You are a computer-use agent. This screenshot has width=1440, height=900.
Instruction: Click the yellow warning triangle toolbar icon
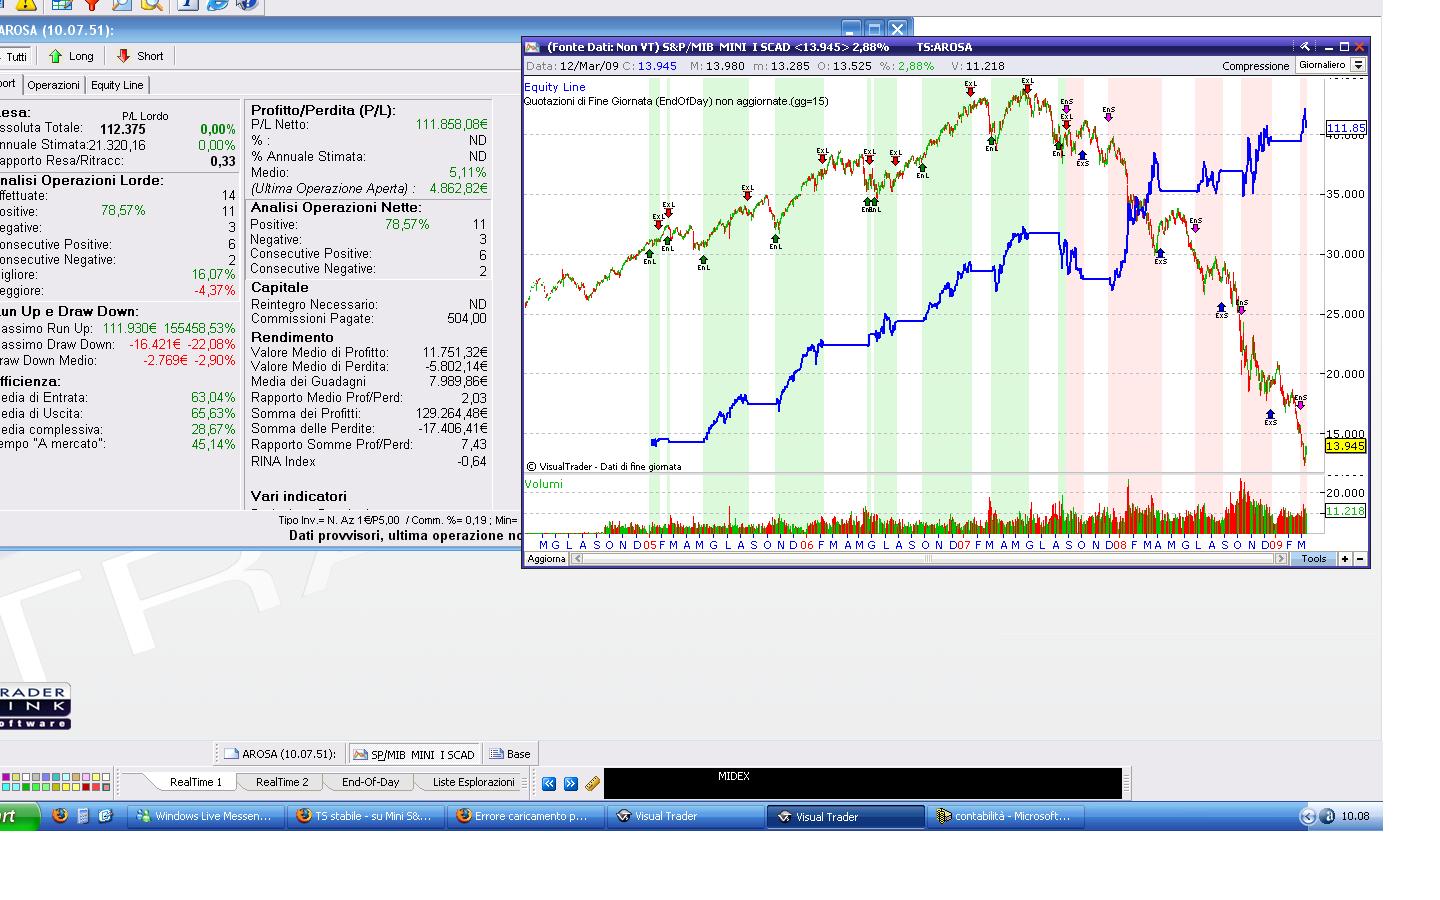pyautogui.click(x=25, y=4)
